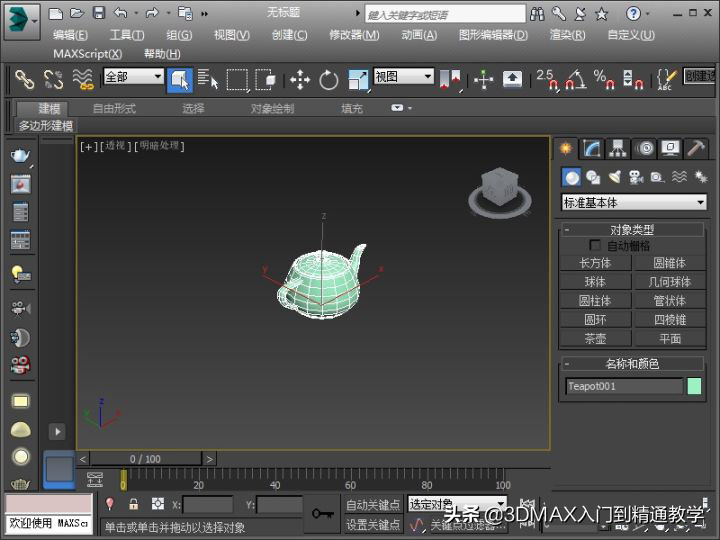The width and height of the screenshot is (720, 540).
Task: Click 茶壶 teapot button
Action: point(596,338)
